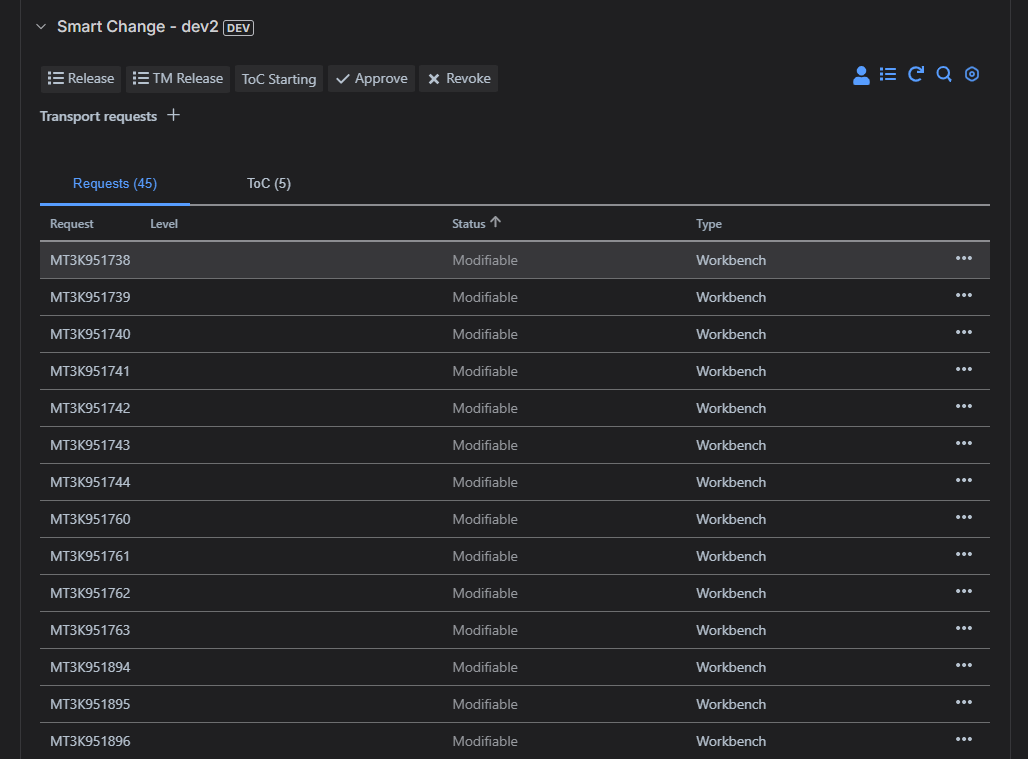Sort by the Type column header

[x=709, y=224]
